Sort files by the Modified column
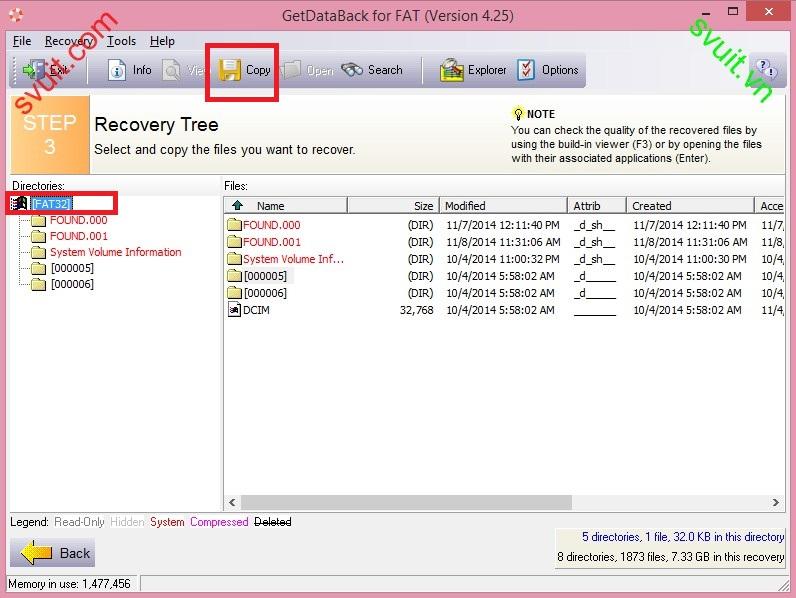 (503, 206)
